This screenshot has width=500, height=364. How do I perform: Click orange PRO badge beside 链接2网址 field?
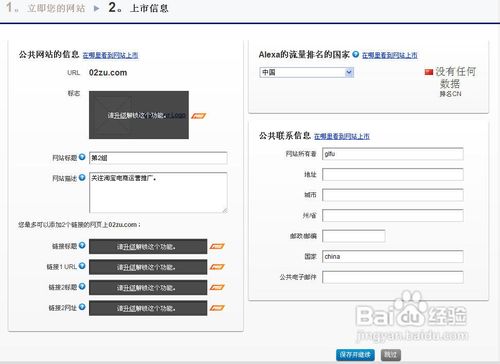[217, 308]
